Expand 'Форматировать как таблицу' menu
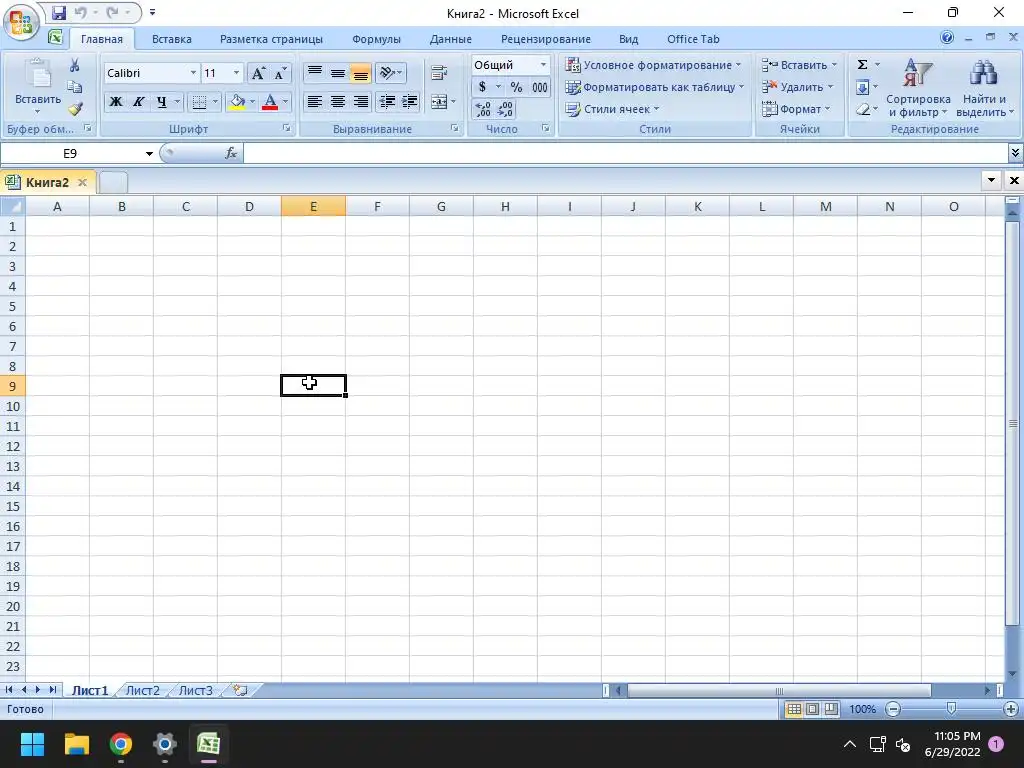1024x768 pixels. pyautogui.click(x=655, y=87)
